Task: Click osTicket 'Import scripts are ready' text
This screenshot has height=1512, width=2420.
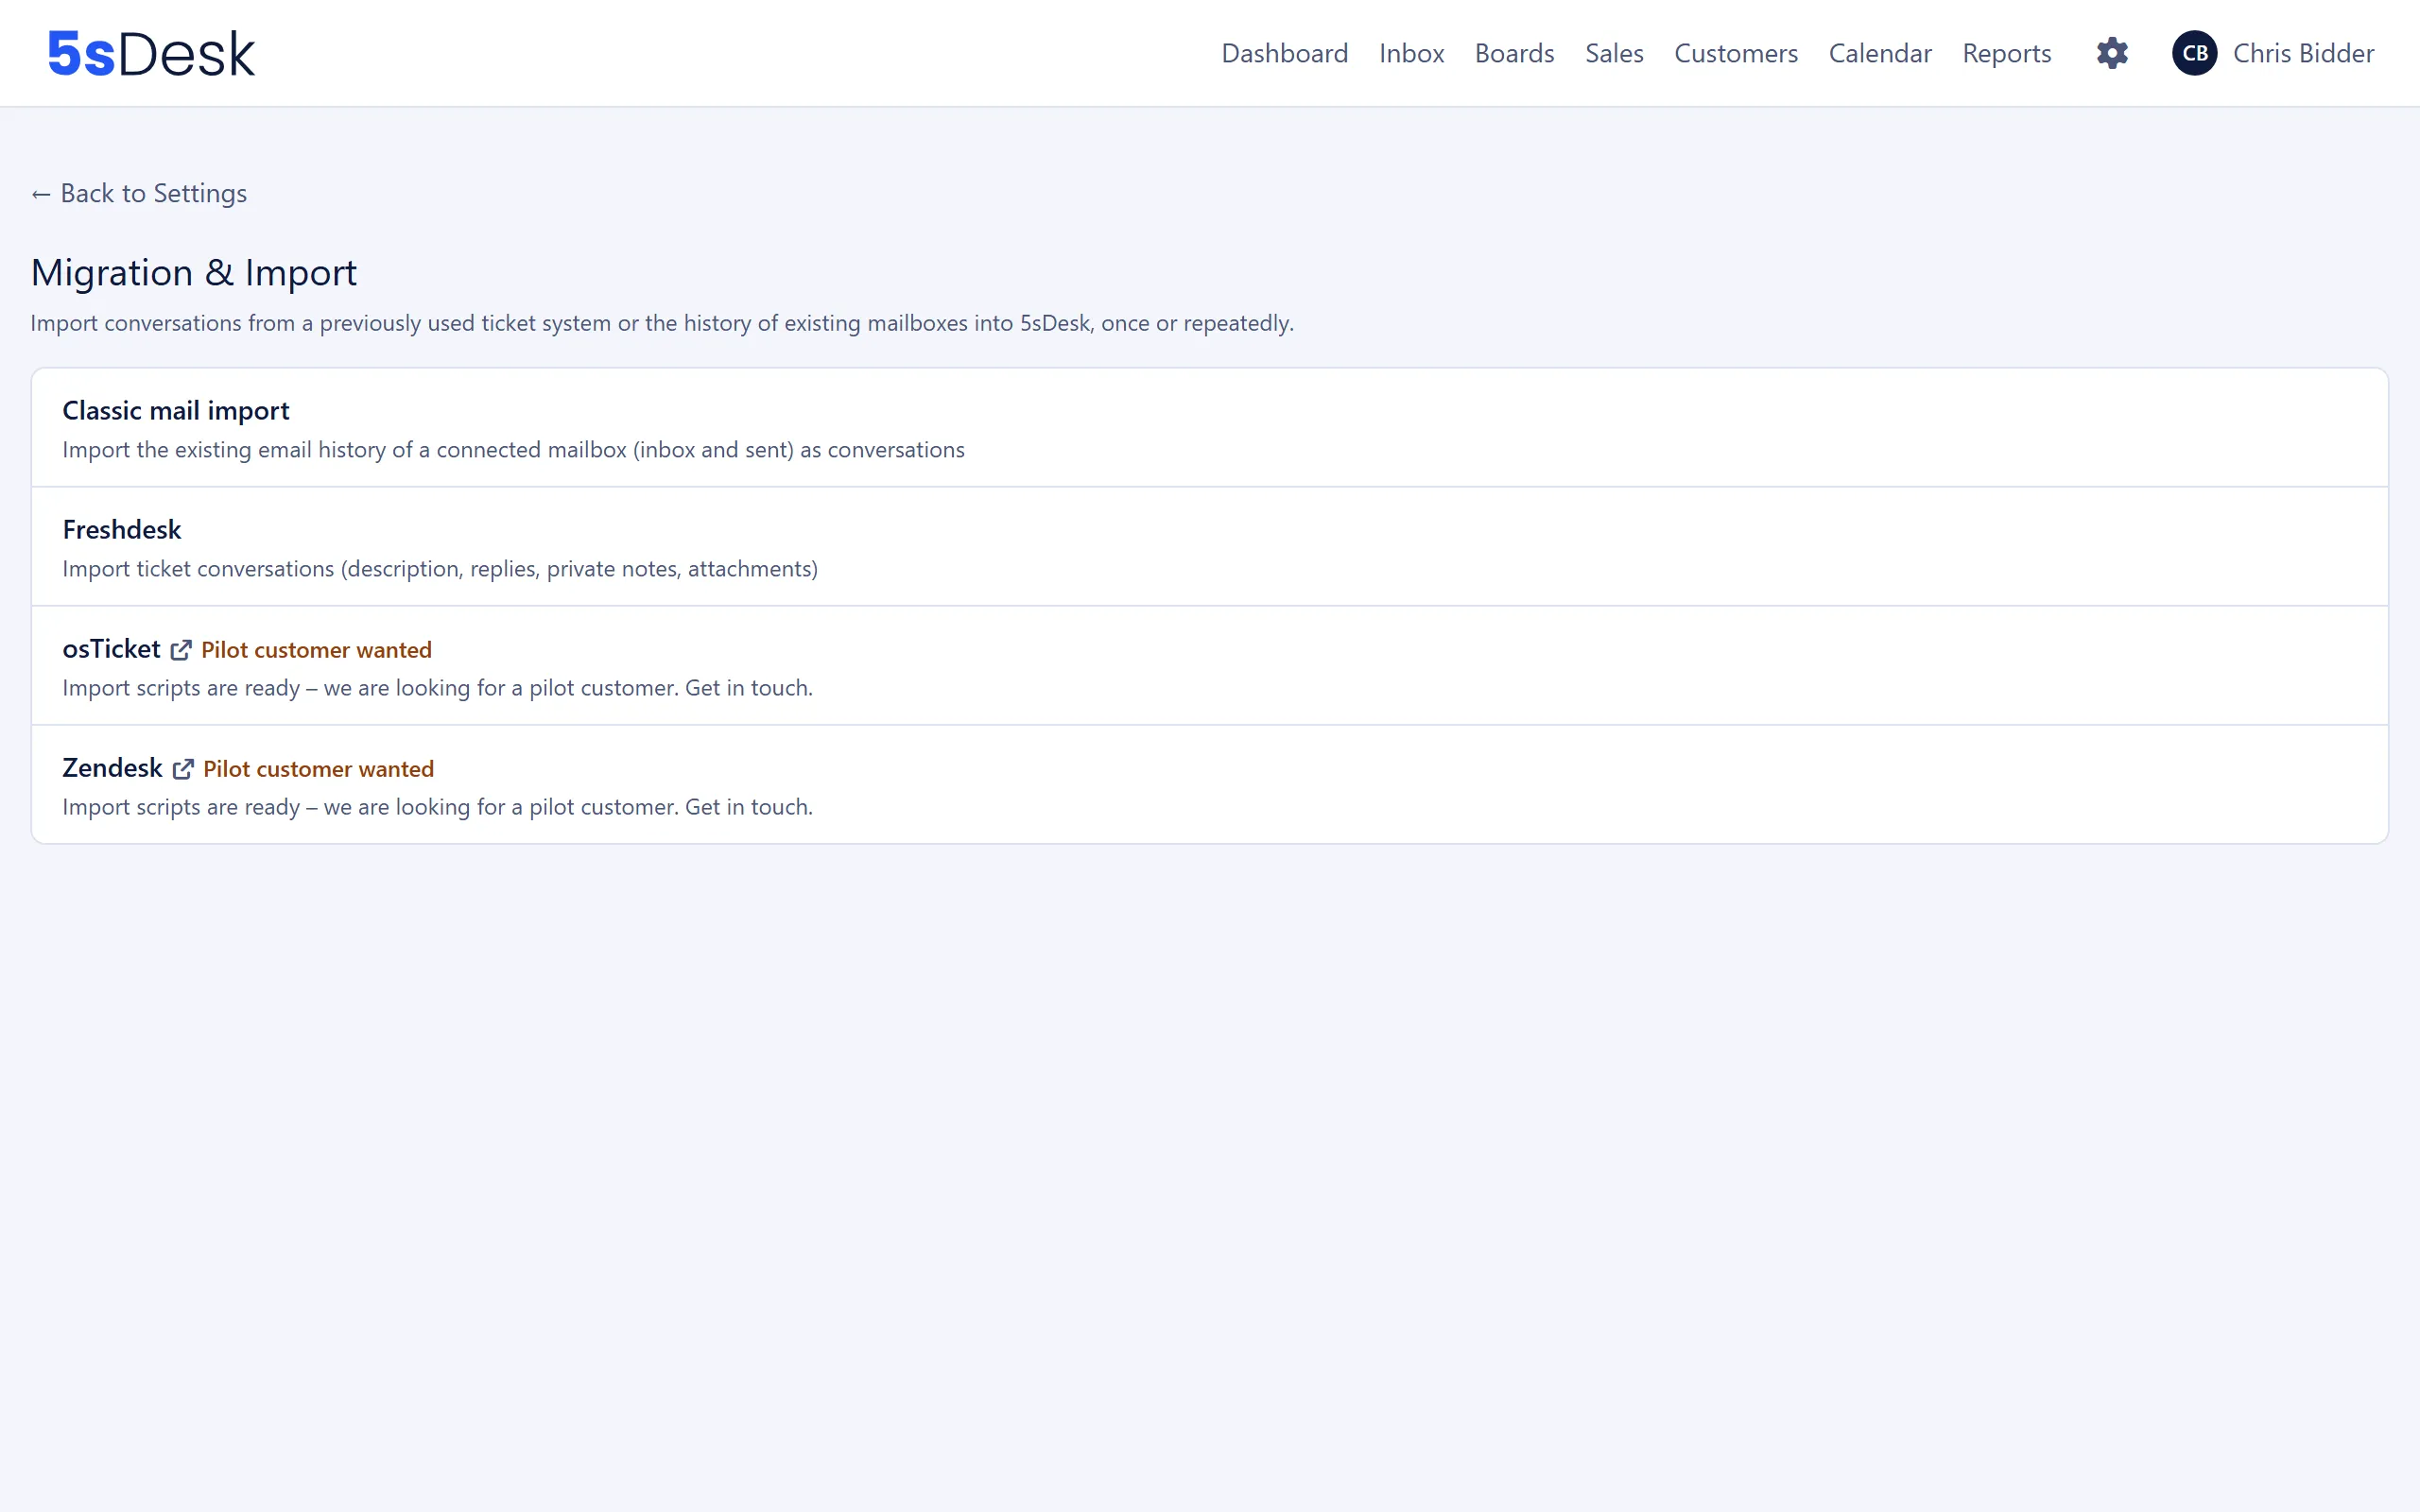Action: click(x=437, y=688)
